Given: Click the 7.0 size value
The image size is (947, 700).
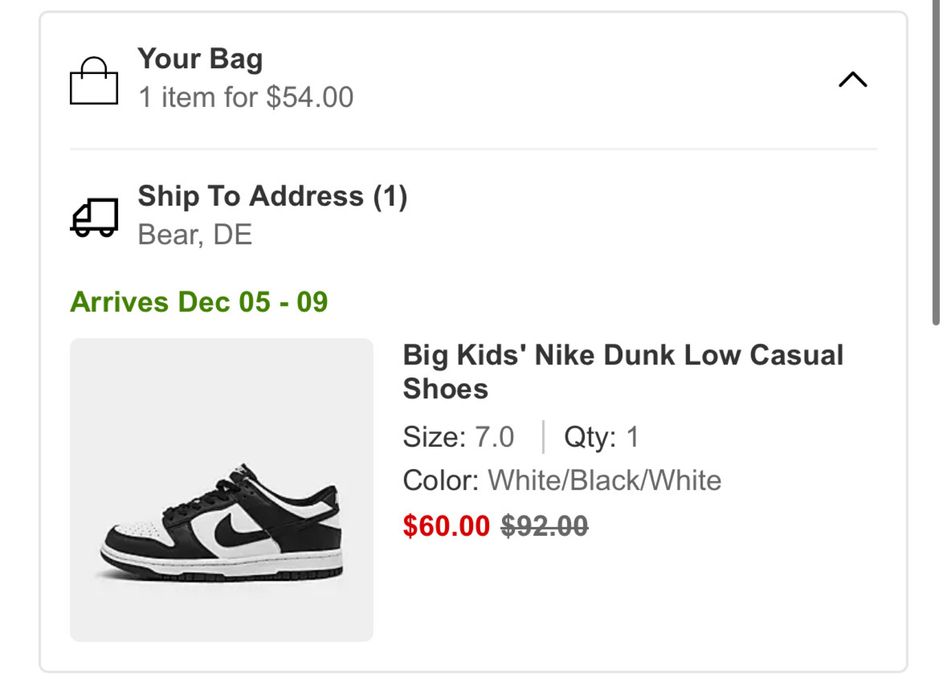Looking at the screenshot, I should [494, 437].
